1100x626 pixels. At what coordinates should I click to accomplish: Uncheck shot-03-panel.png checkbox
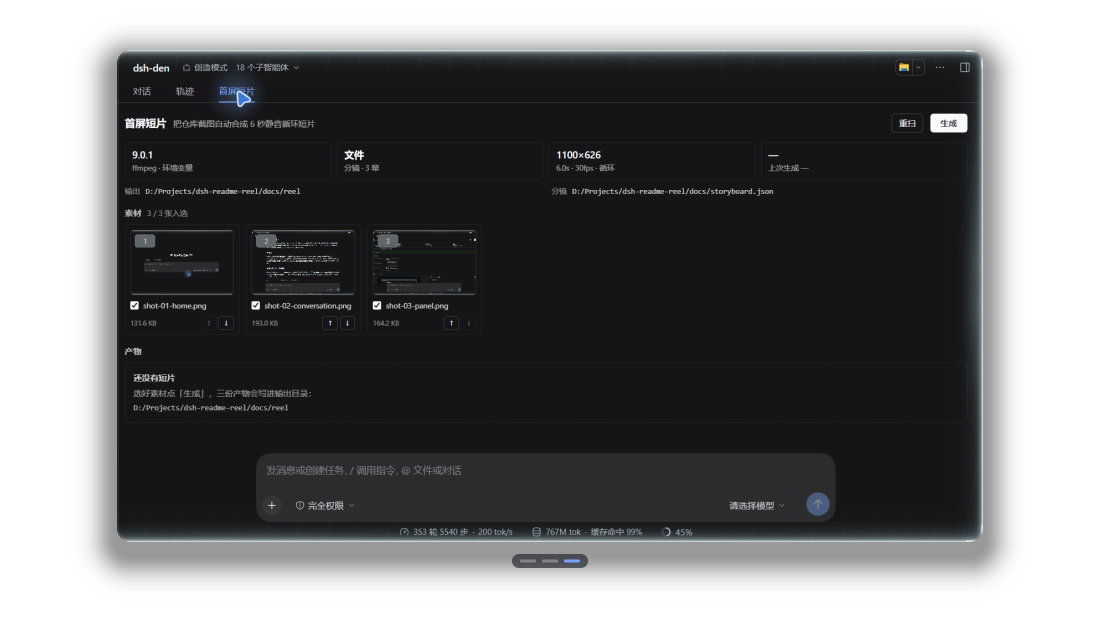[377, 305]
